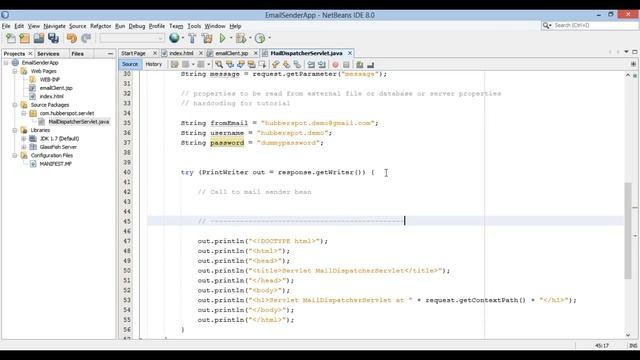This screenshot has width=640, height=360.
Task: Select emailClient.jsp in the project tree
Action: point(56,88)
